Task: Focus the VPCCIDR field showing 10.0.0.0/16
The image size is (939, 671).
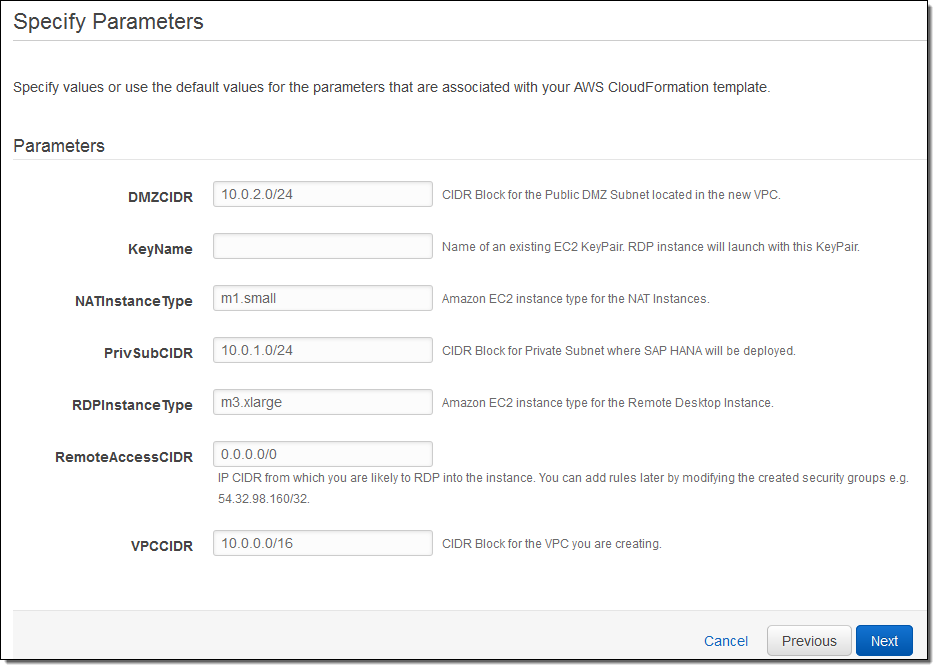Action: (x=322, y=543)
